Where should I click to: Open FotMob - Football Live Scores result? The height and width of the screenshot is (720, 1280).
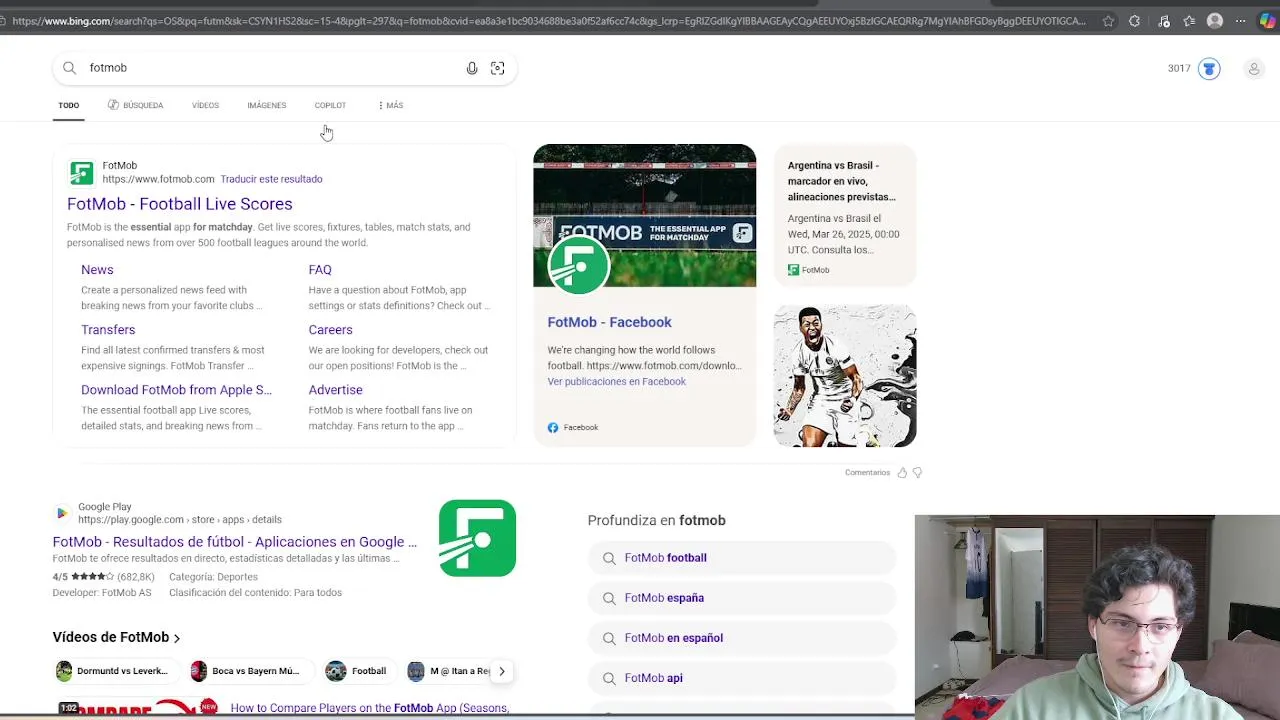[180, 204]
